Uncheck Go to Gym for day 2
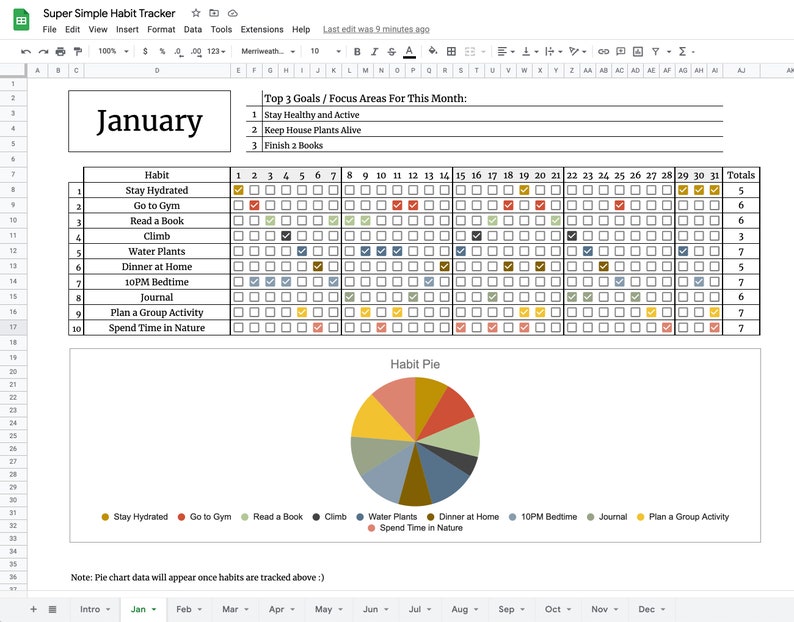This screenshot has width=794, height=622. [x=254, y=205]
